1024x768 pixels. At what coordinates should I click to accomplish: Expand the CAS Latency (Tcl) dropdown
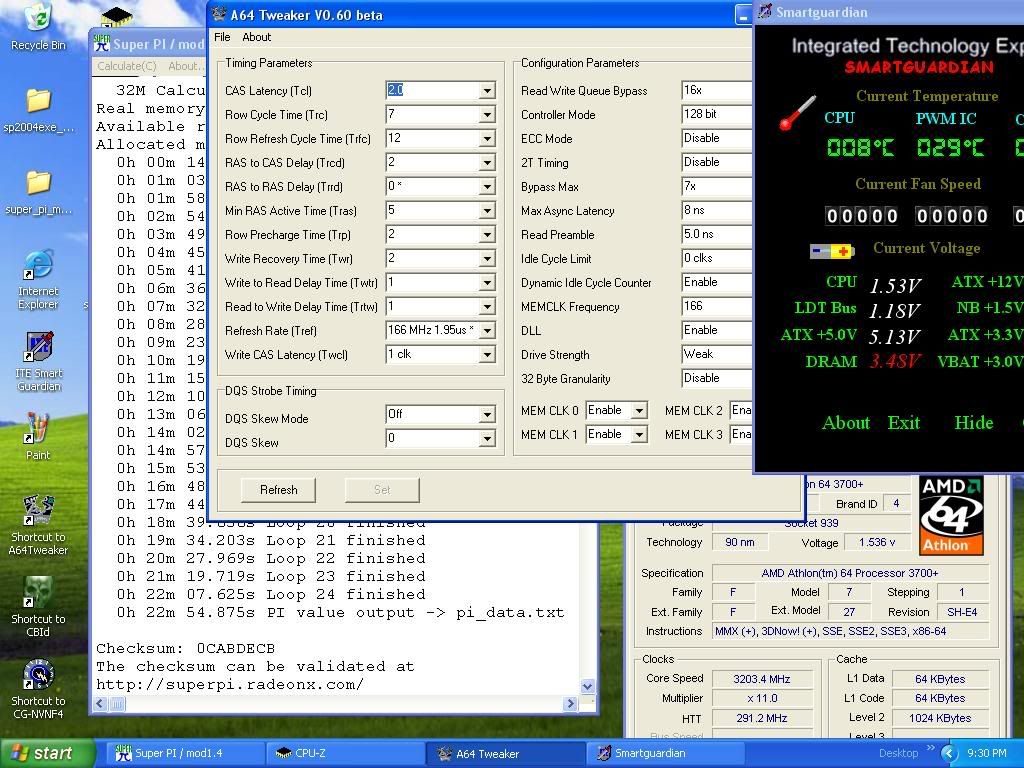coord(487,91)
